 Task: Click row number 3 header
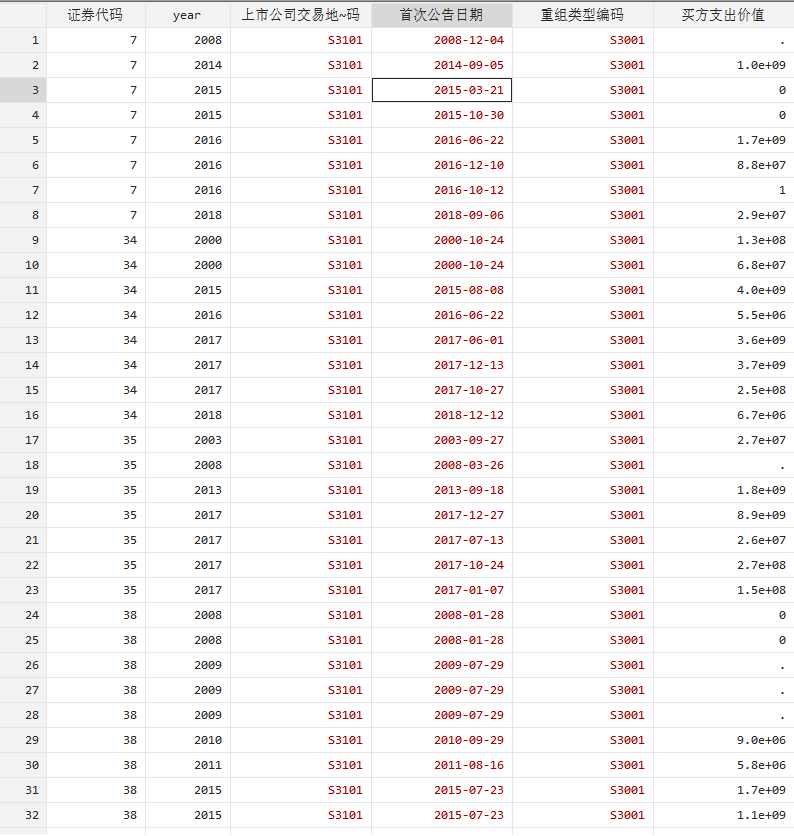coord(23,90)
